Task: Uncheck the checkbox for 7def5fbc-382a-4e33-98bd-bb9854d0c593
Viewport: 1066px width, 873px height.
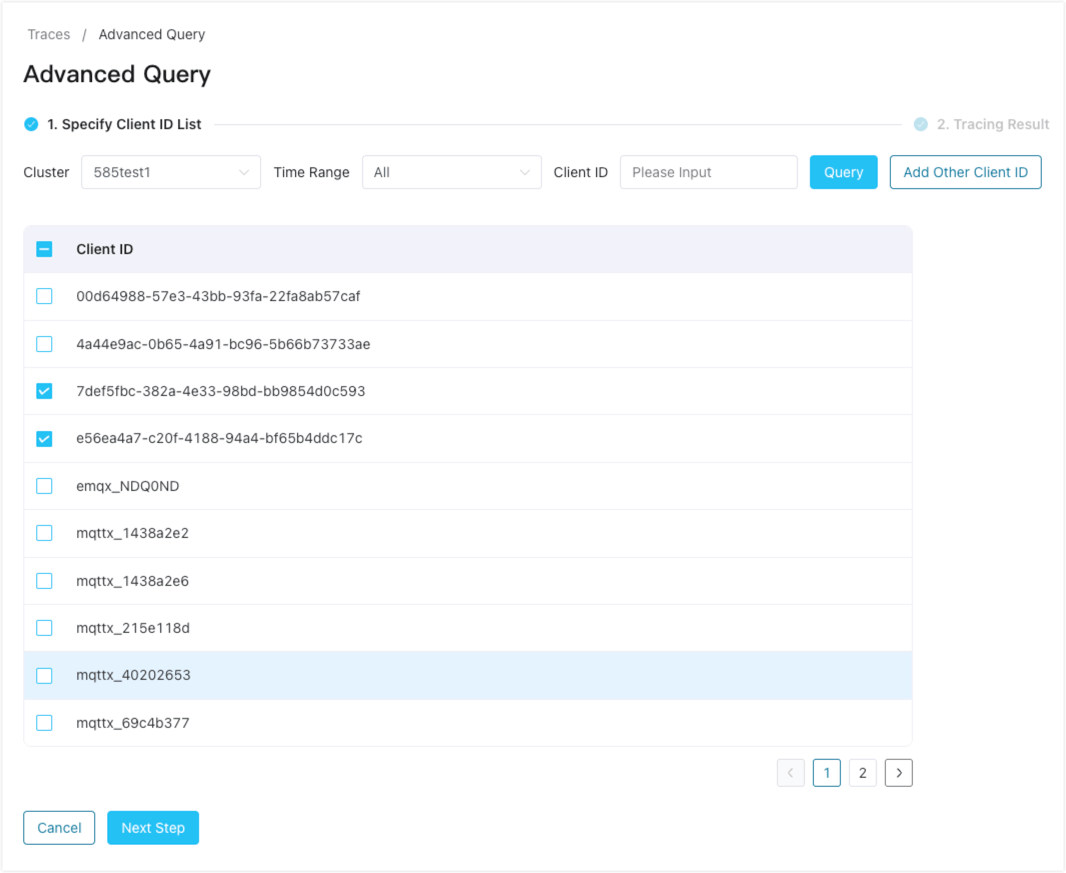Action: click(43, 391)
